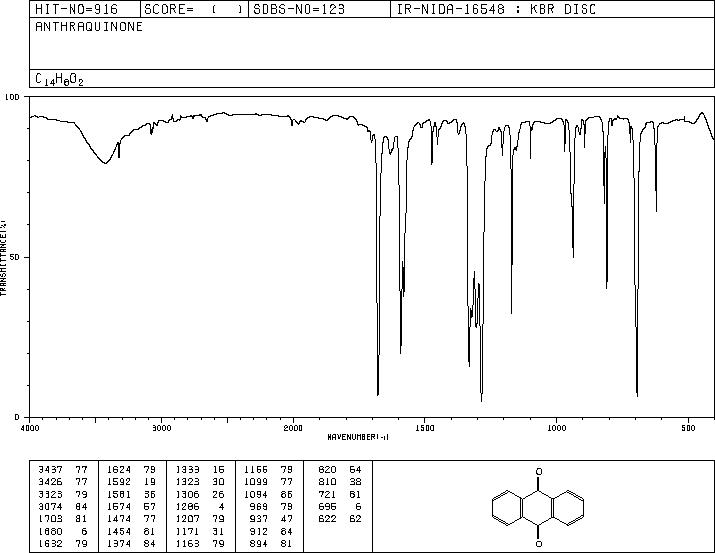Image resolution: width=715 pixels, height=553 pixels.
Task: Select peak table entry 969
Action: pos(259,506)
